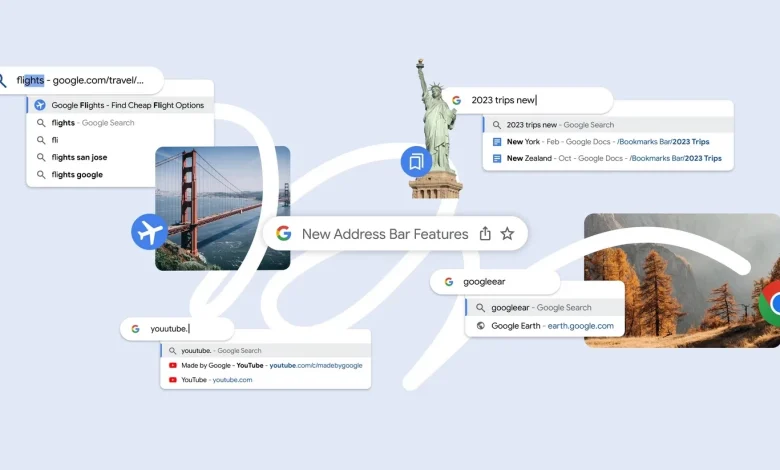This screenshot has width=780, height=470.
Task: Click the bookmark star in New Address Bar Features
Action: point(507,233)
